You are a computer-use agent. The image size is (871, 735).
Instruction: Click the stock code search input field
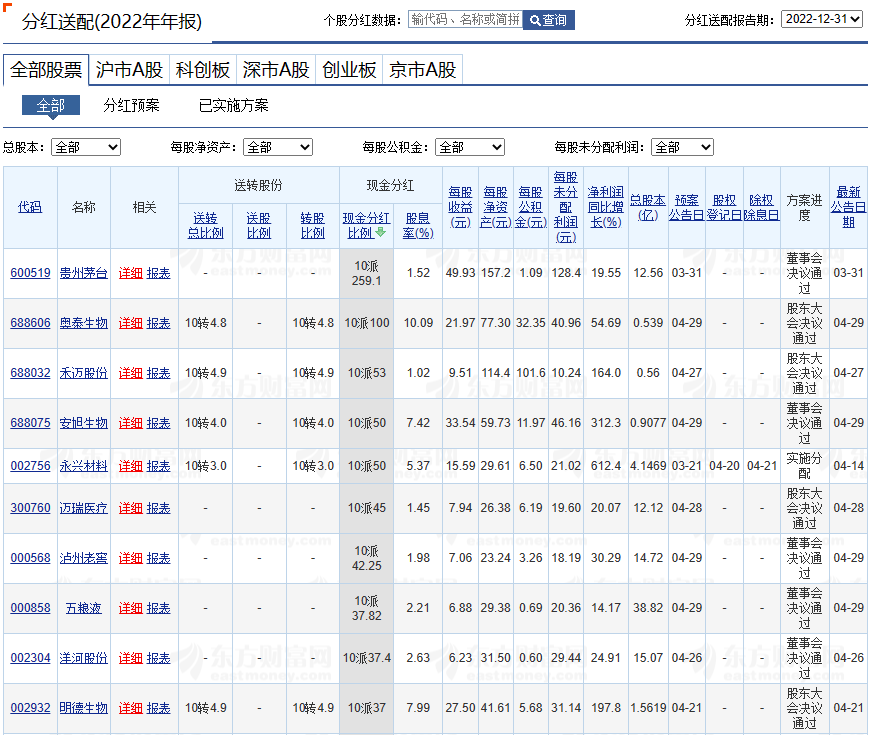pos(465,20)
